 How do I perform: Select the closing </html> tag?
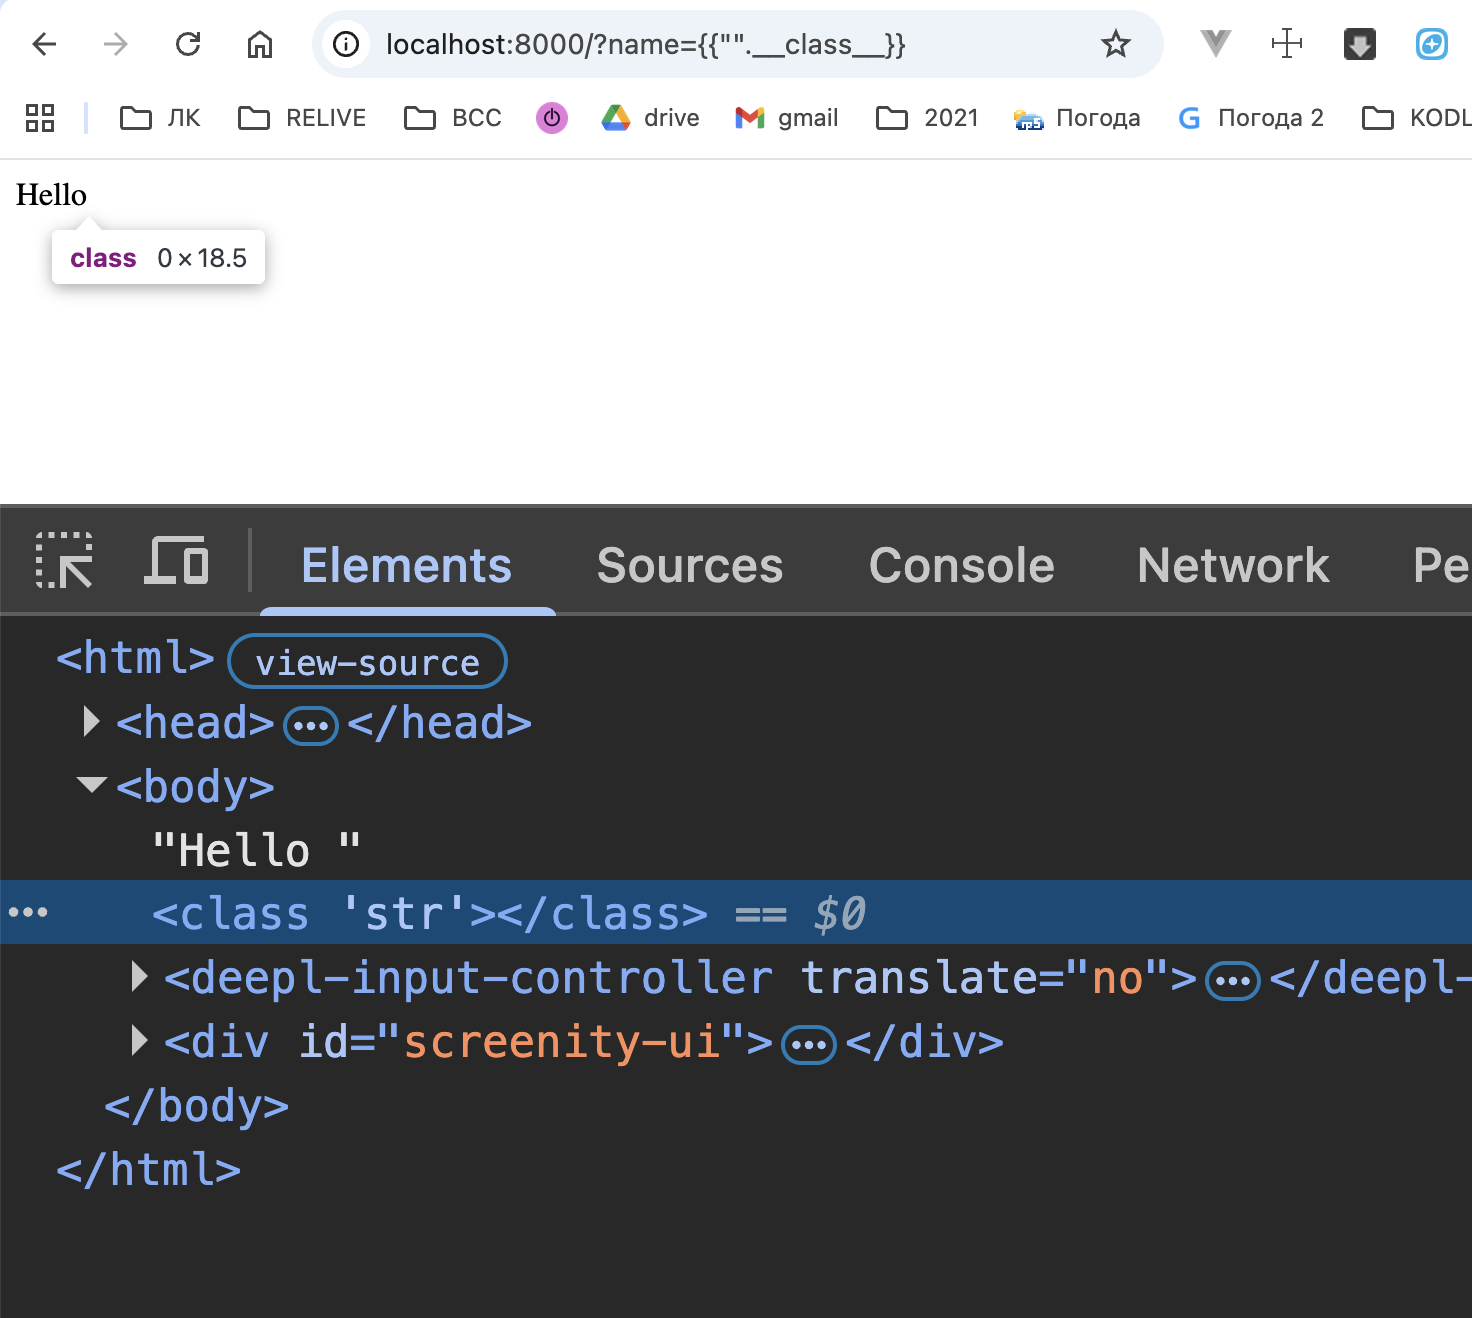coord(149,1170)
